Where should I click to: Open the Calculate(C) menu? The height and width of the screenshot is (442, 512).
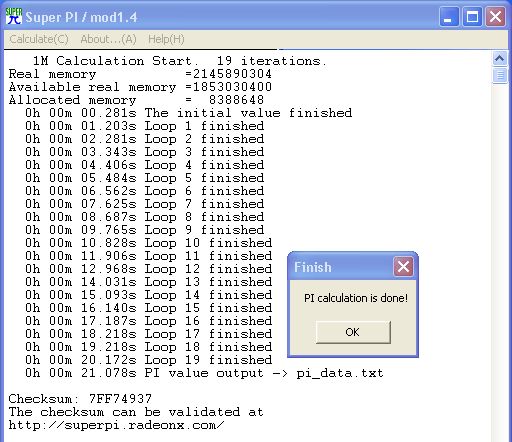39,39
